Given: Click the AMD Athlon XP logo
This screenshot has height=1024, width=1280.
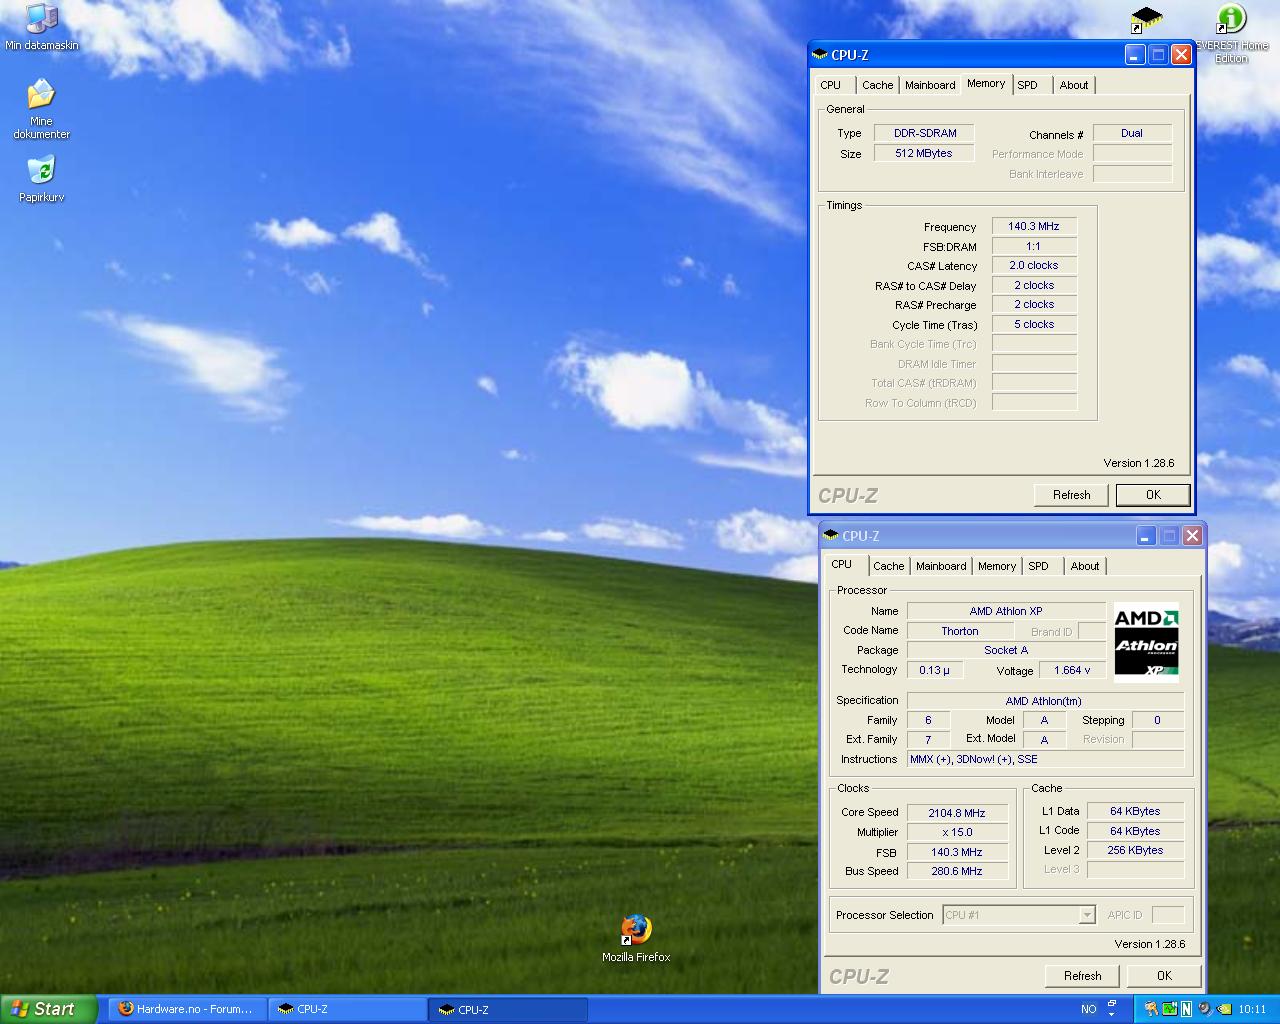Looking at the screenshot, I should point(1146,643).
